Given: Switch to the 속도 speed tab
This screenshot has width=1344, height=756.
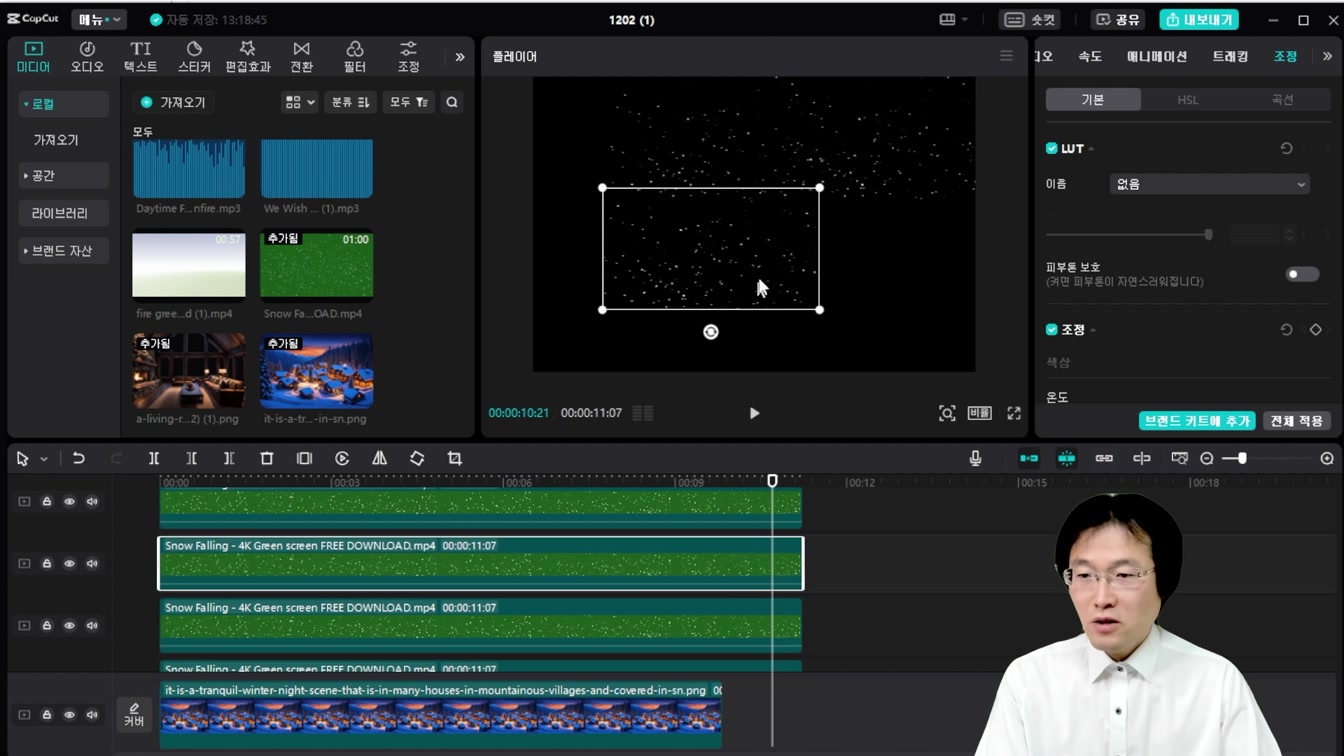Looking at the screenshot, I should [1090, 56].
